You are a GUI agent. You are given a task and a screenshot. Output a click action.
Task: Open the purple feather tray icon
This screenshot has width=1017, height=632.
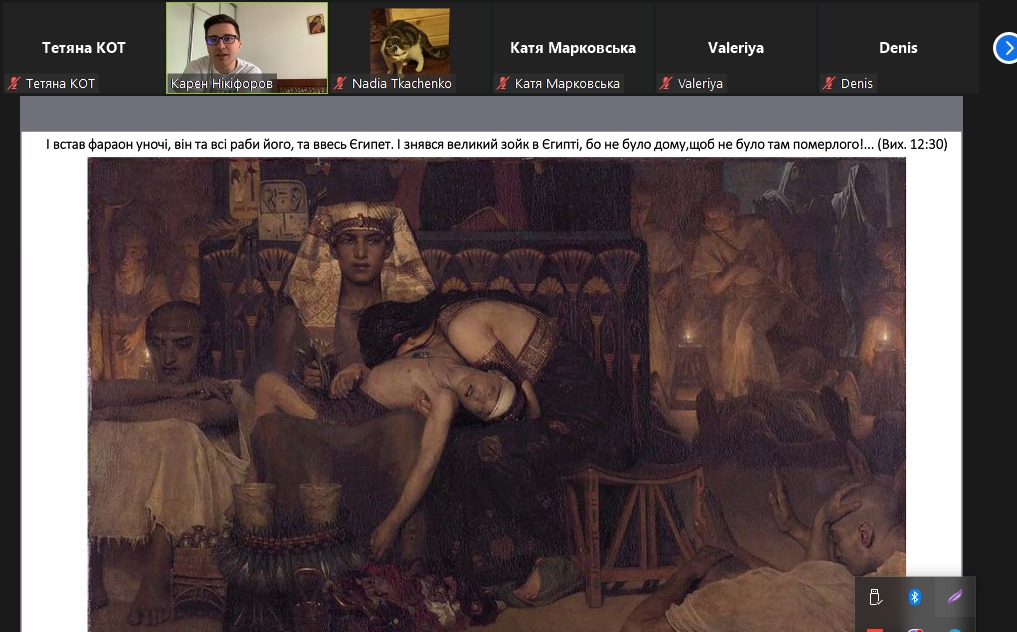tap(954, 596)
